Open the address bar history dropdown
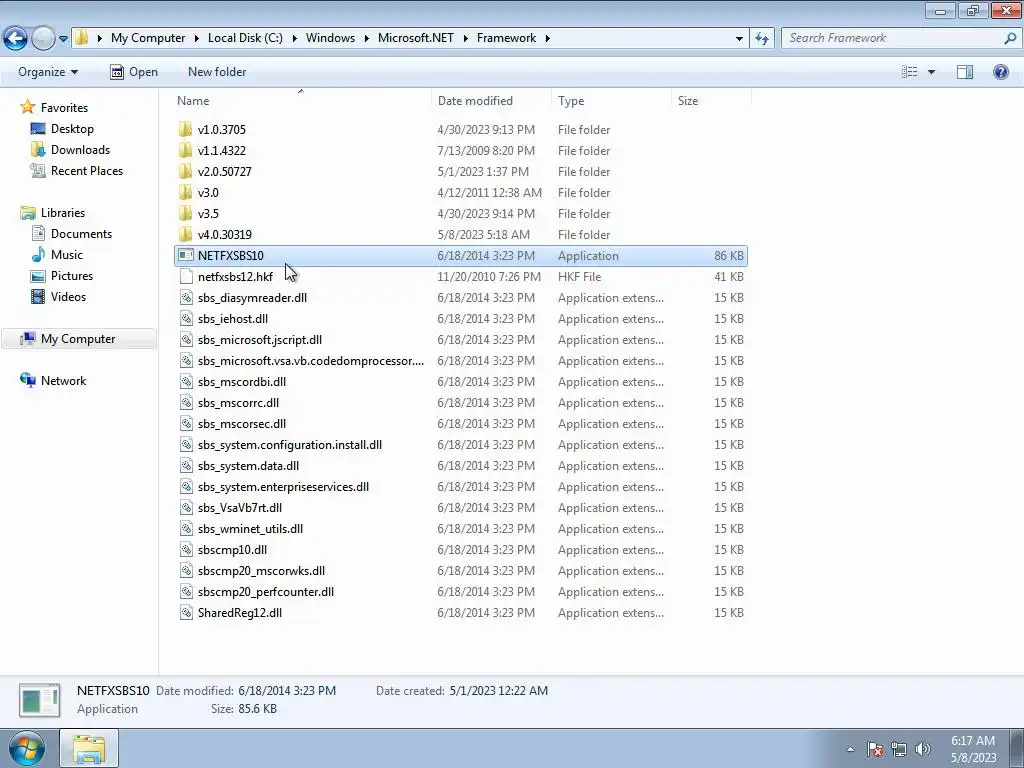This screenshot has width=1024, height=768. tap(739, 39)
